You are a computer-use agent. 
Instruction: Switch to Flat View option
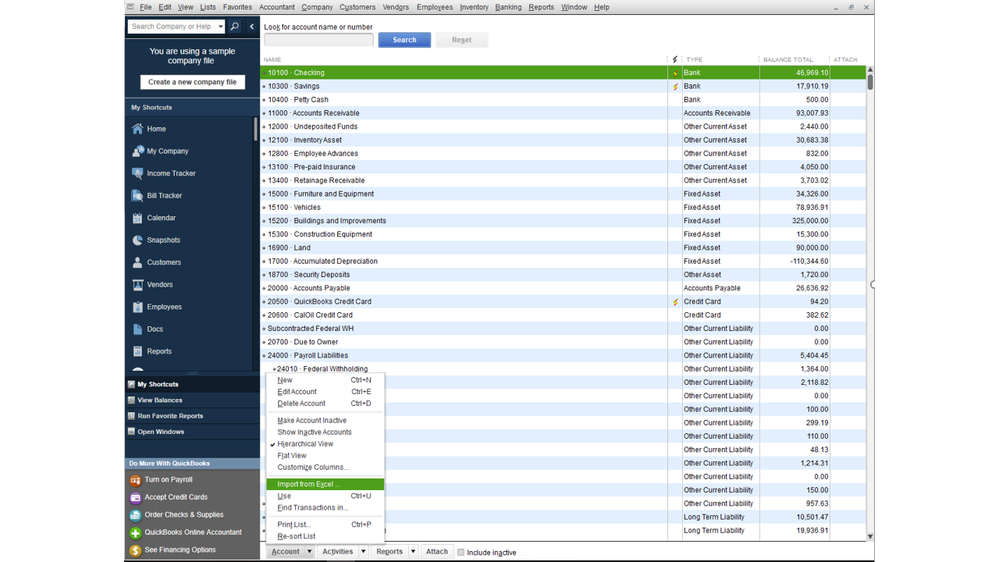pos(292,456)
